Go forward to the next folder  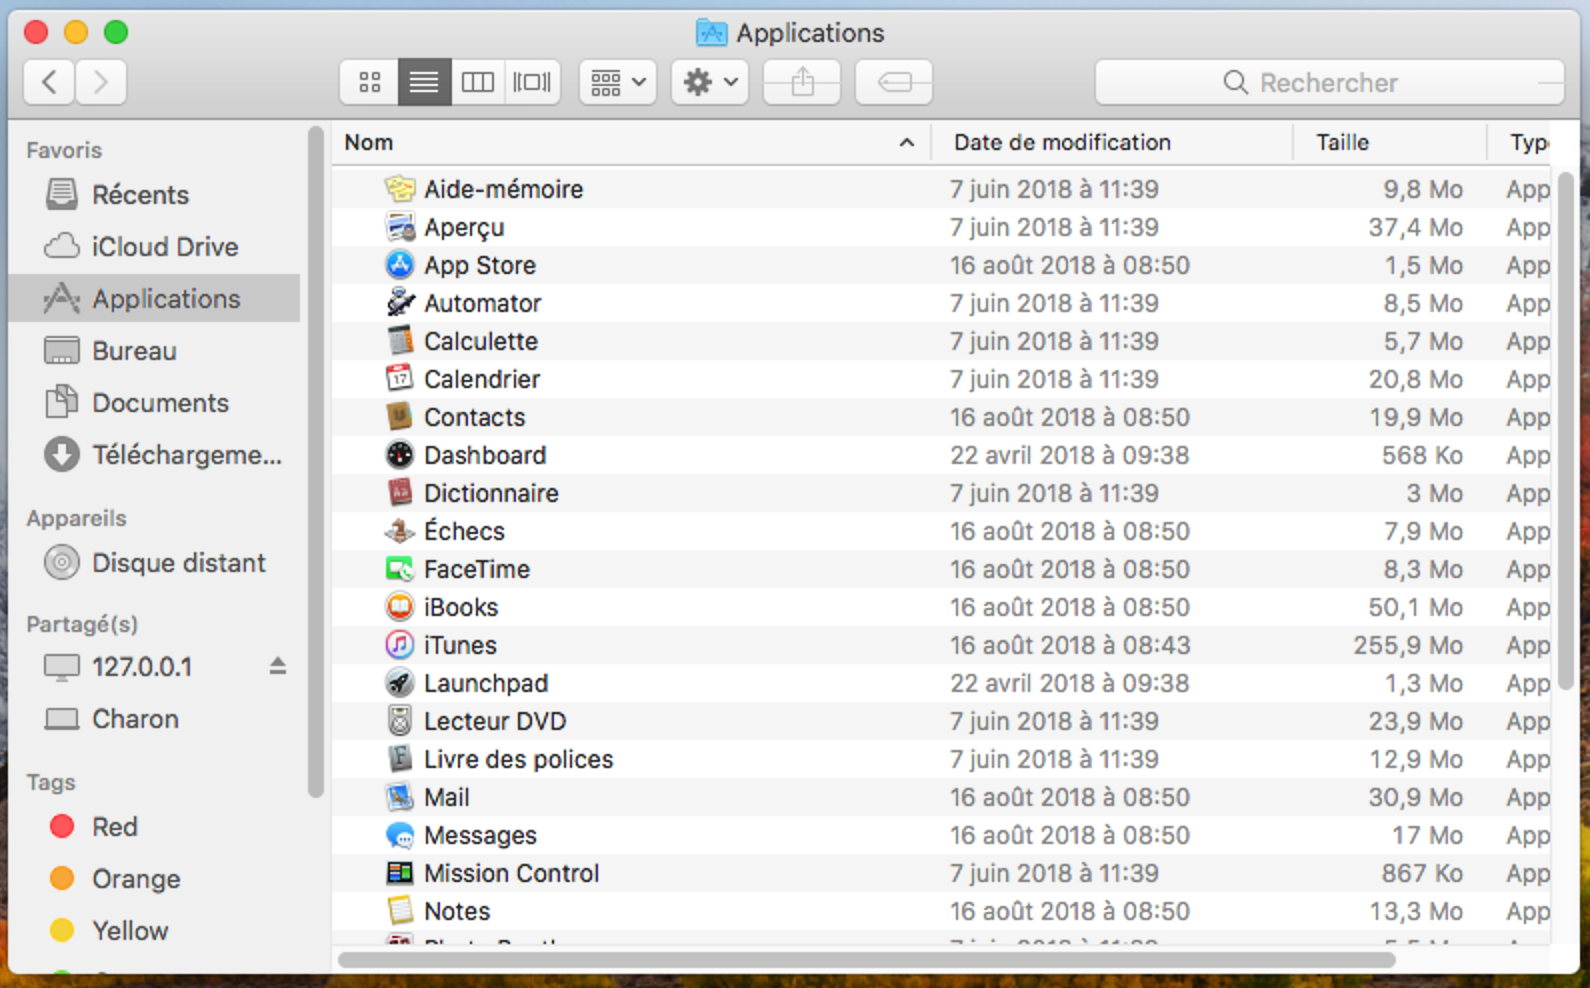coord(100,82)
